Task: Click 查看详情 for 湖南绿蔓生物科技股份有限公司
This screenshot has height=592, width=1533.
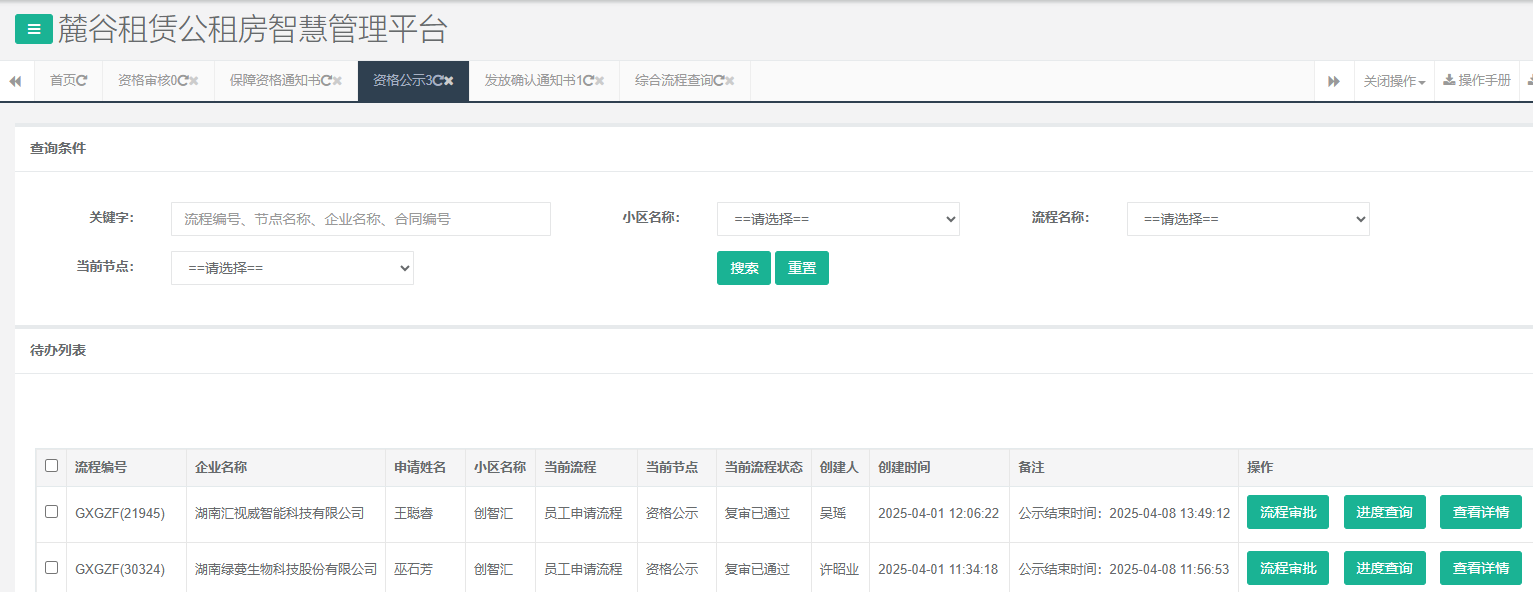Action: pos(1481,567)
